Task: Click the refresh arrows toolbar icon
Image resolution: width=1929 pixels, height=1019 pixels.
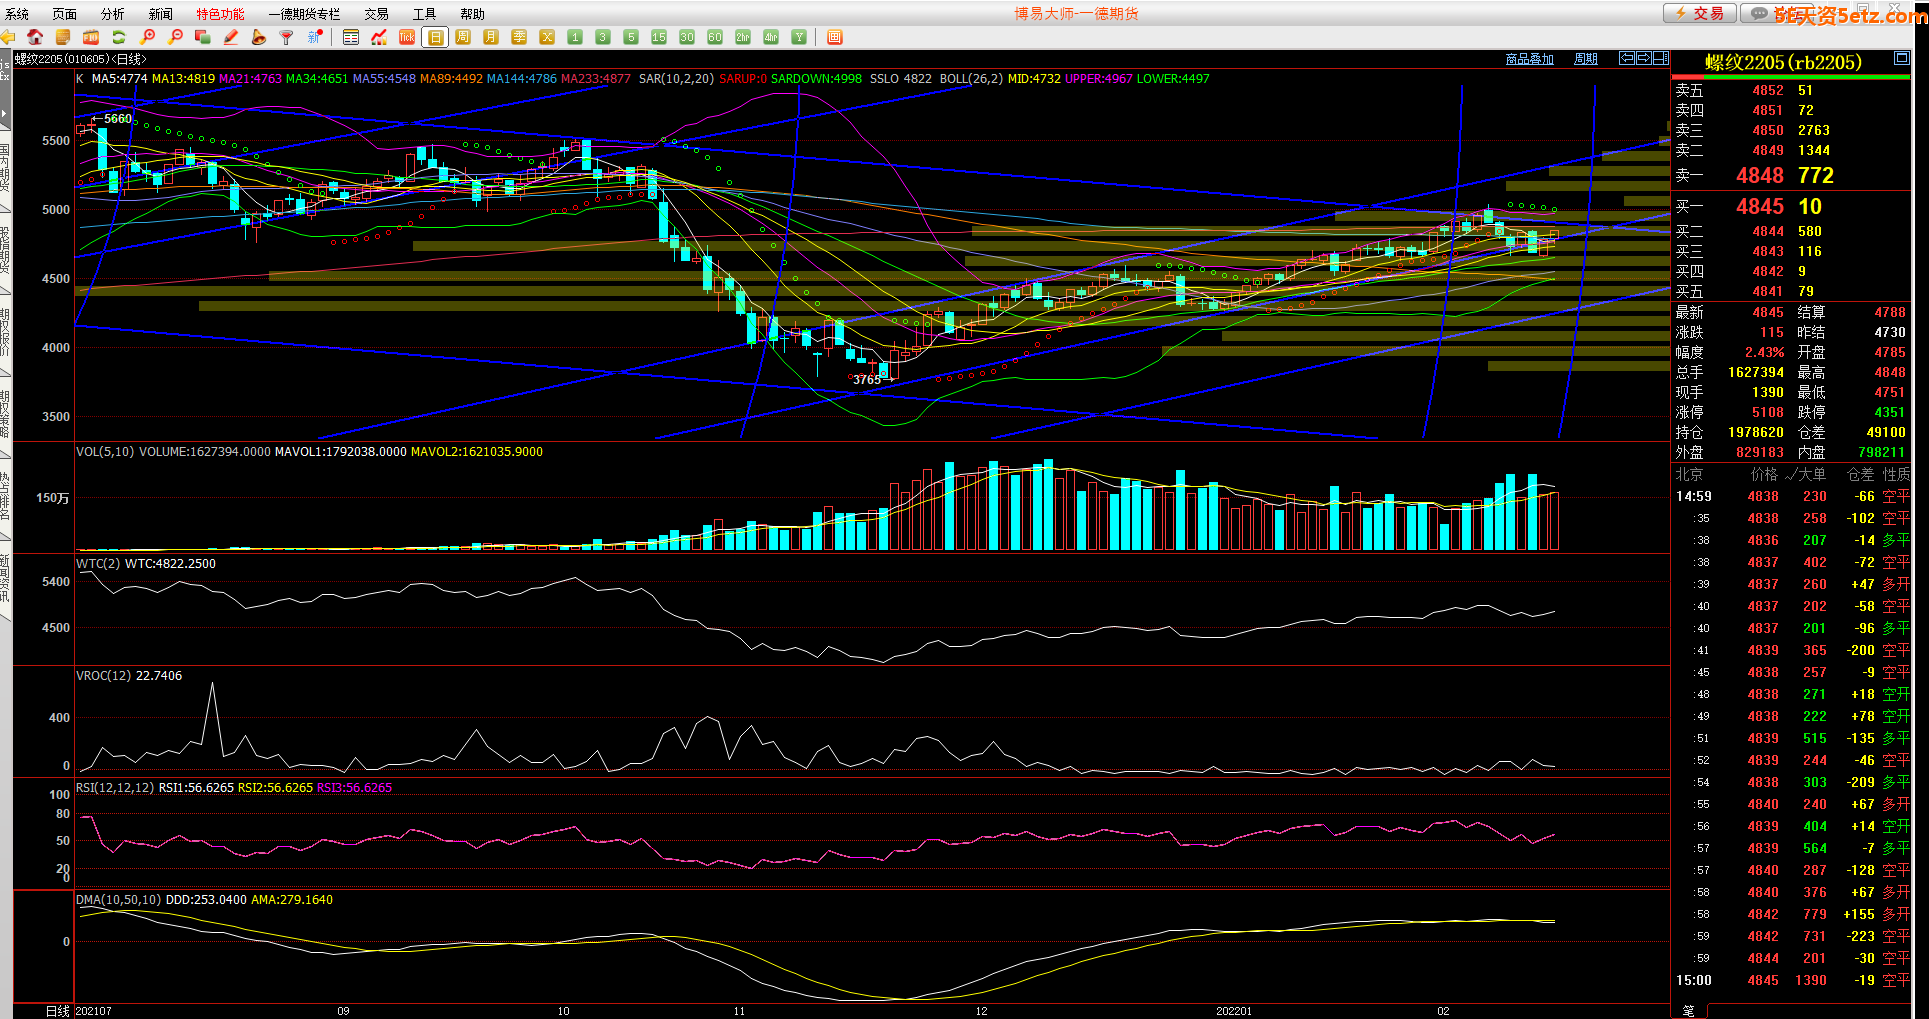Action: [x=119, y=37]
